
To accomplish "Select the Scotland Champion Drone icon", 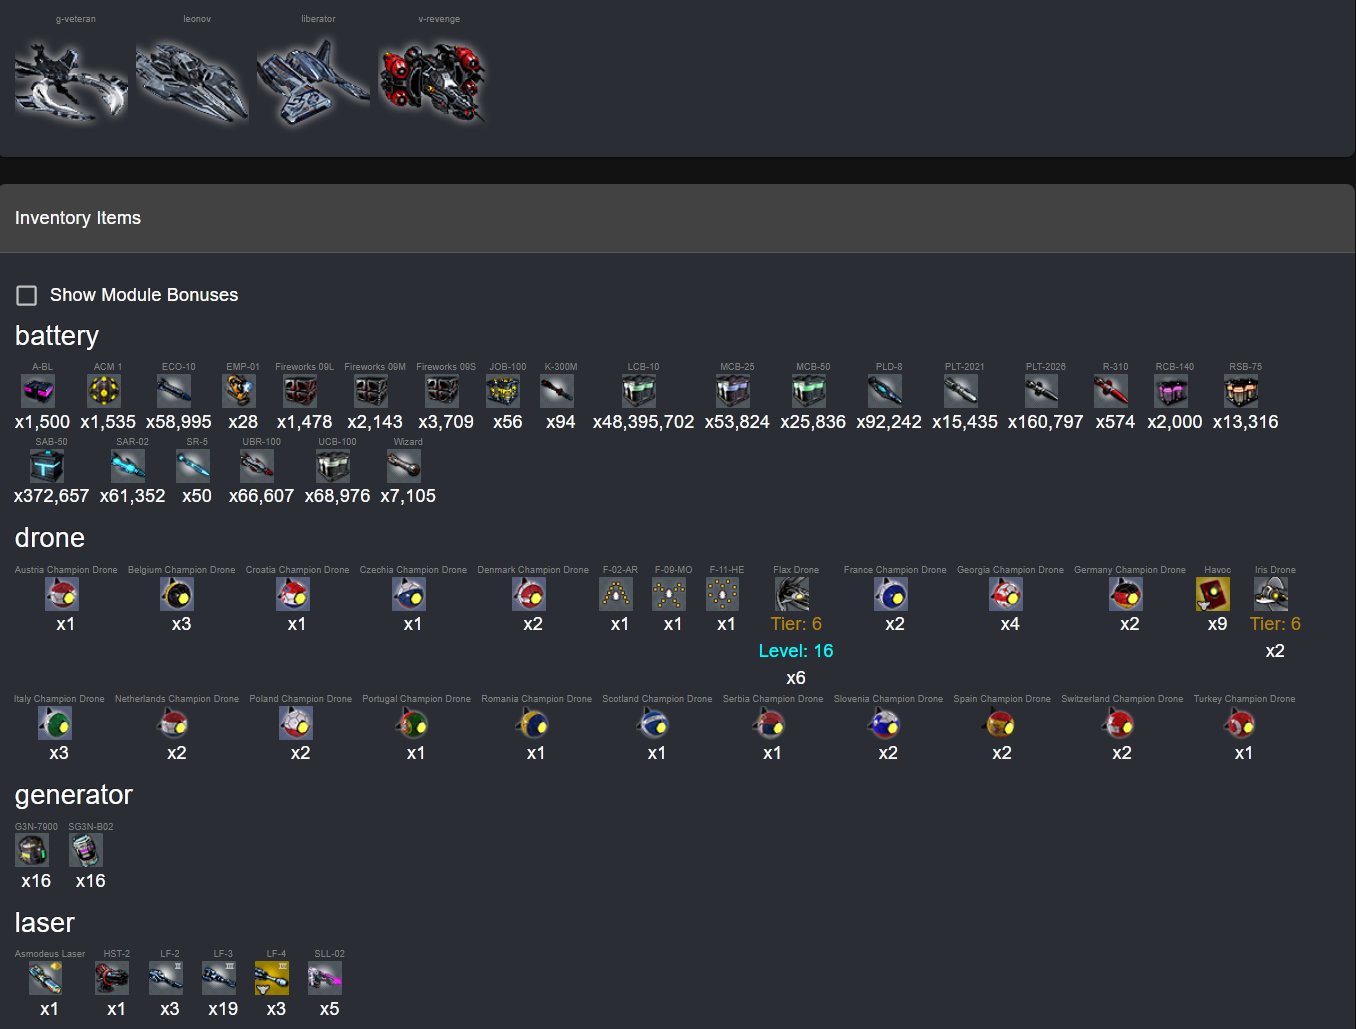I will pyautogui.click(x=653, y=723).
